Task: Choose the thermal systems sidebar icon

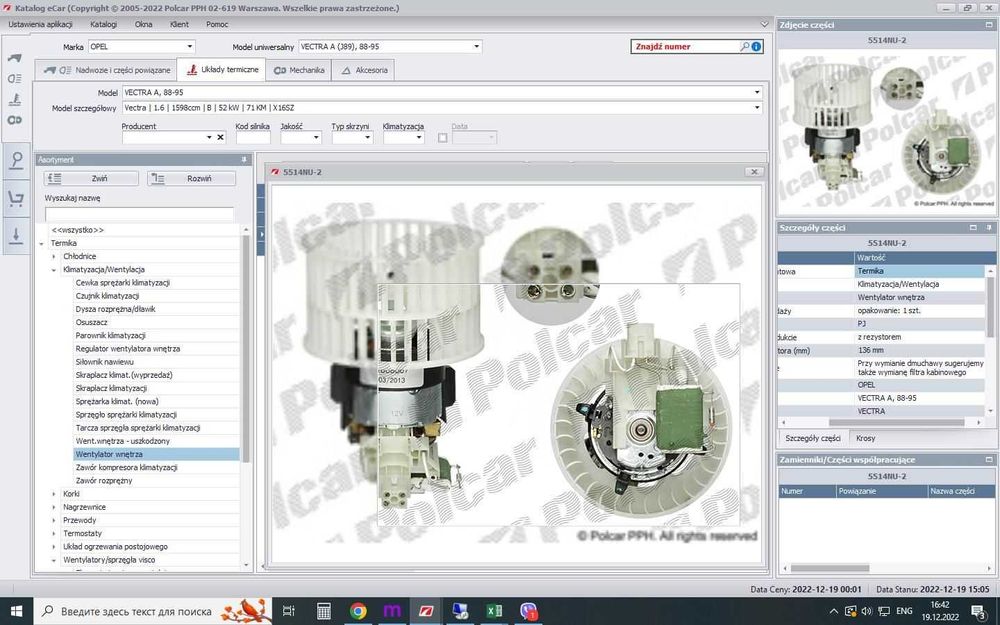Action: [15, 99]
